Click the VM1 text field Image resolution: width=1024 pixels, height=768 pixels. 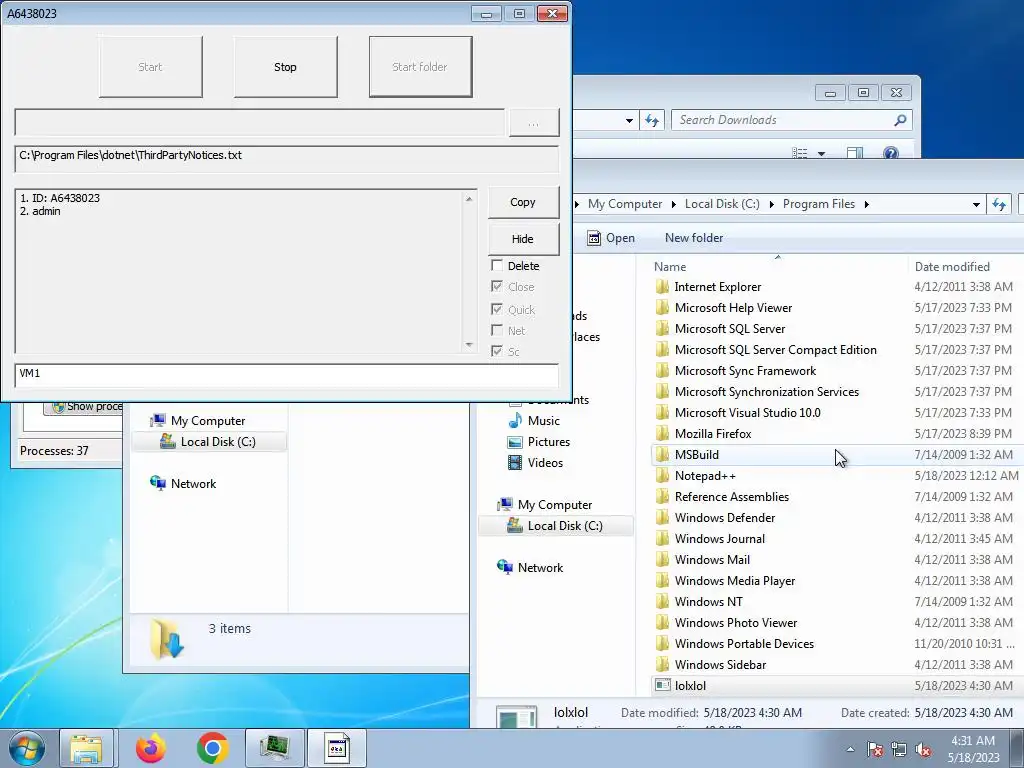[287, 375]
